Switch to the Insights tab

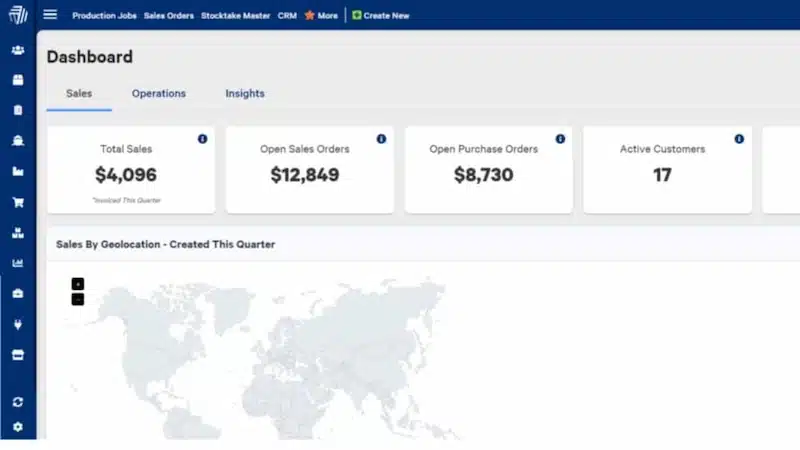[x=245, y=93]
